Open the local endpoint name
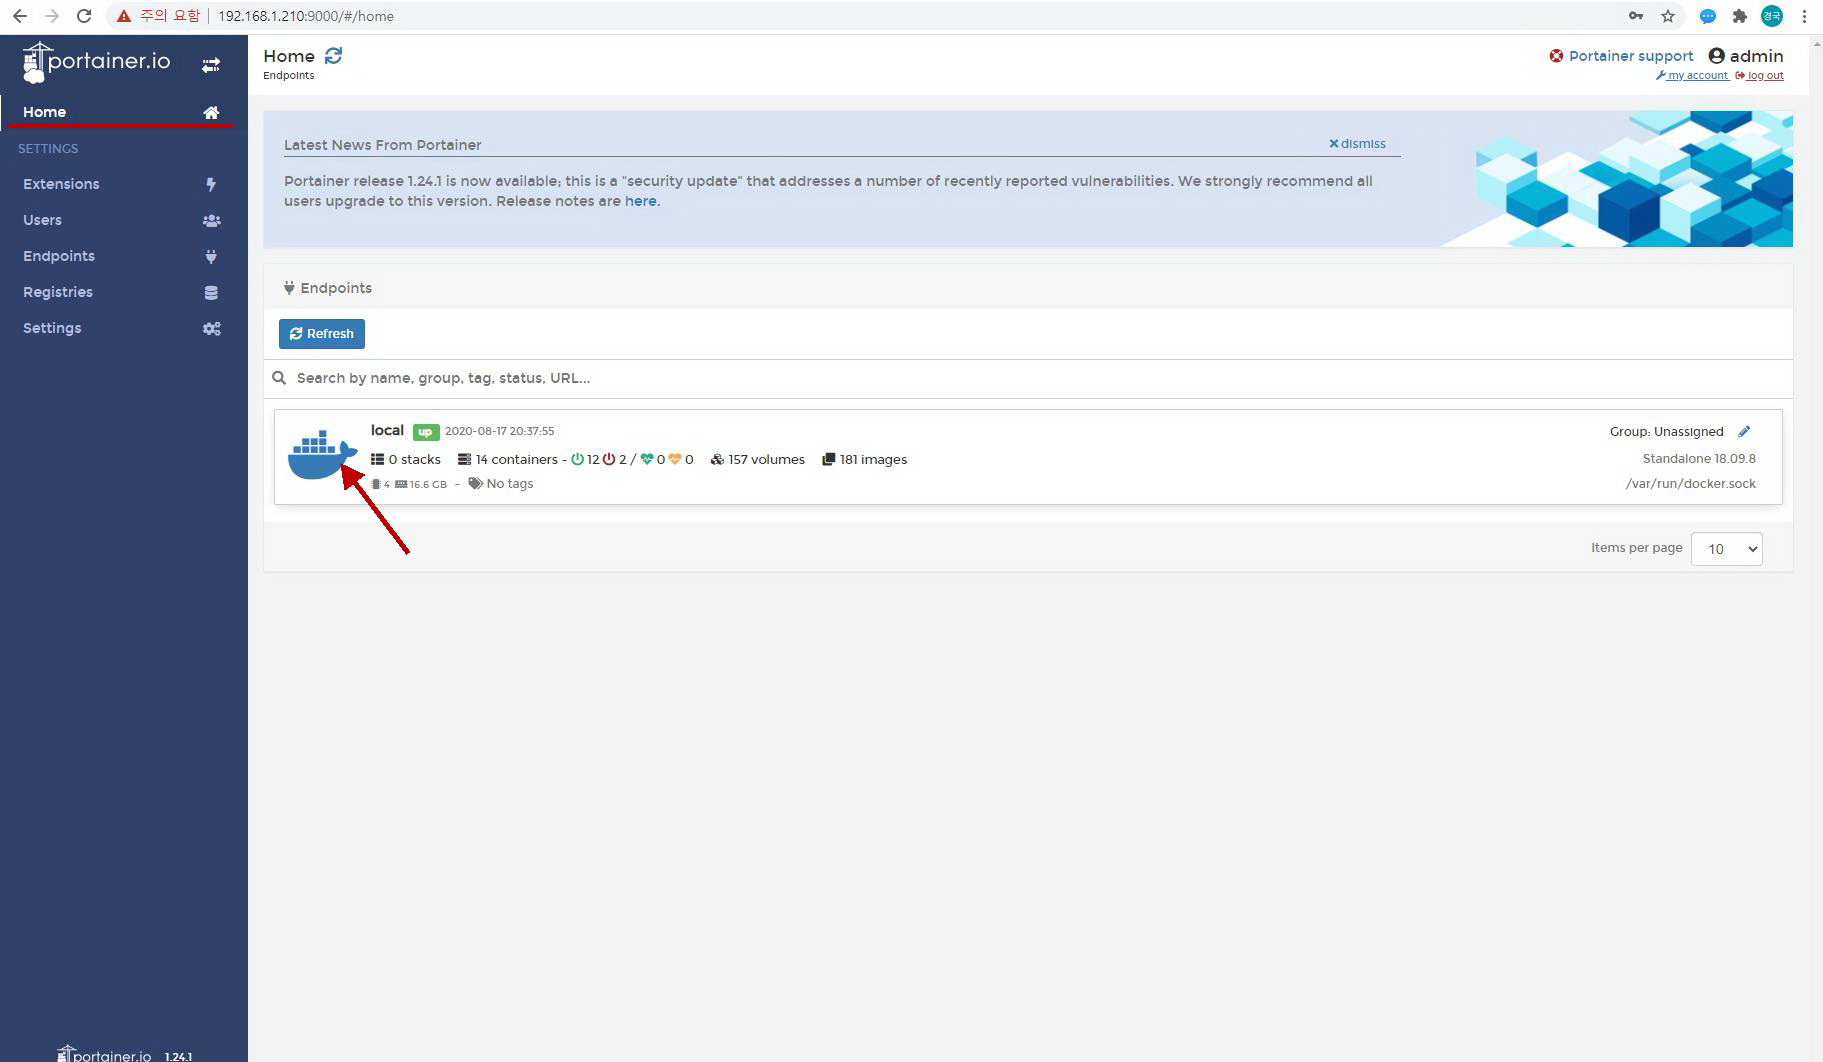The width and height of the screenshot is (1823, 1062). point(387,430)
